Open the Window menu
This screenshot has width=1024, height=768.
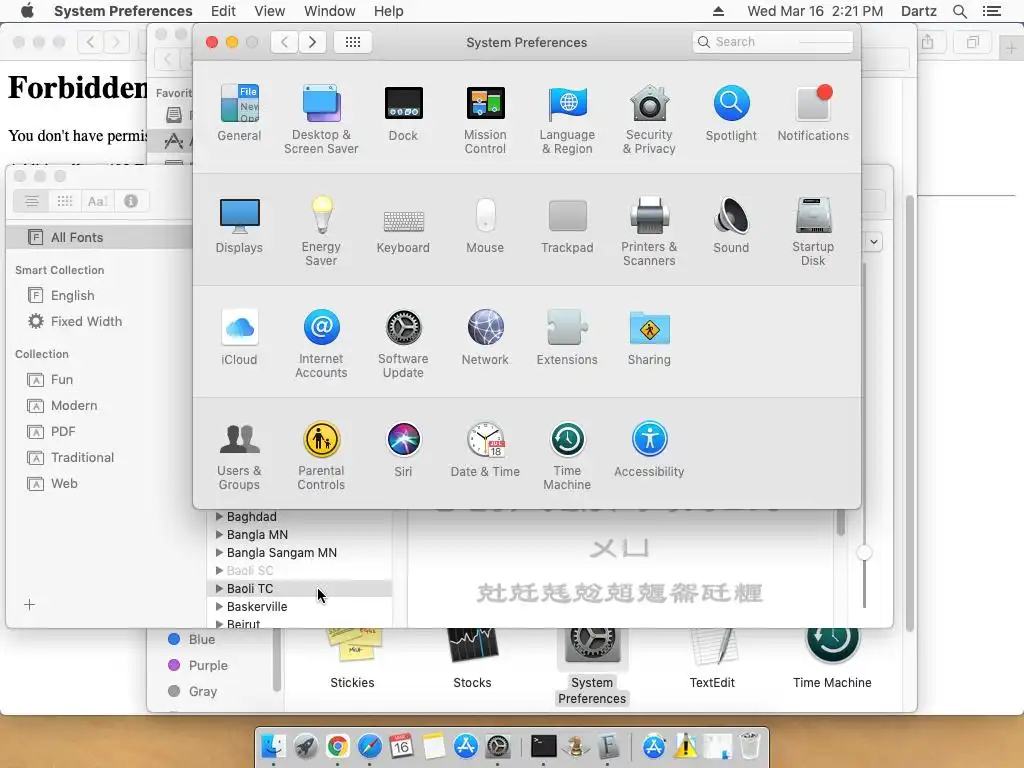click(x=330, y=11)
